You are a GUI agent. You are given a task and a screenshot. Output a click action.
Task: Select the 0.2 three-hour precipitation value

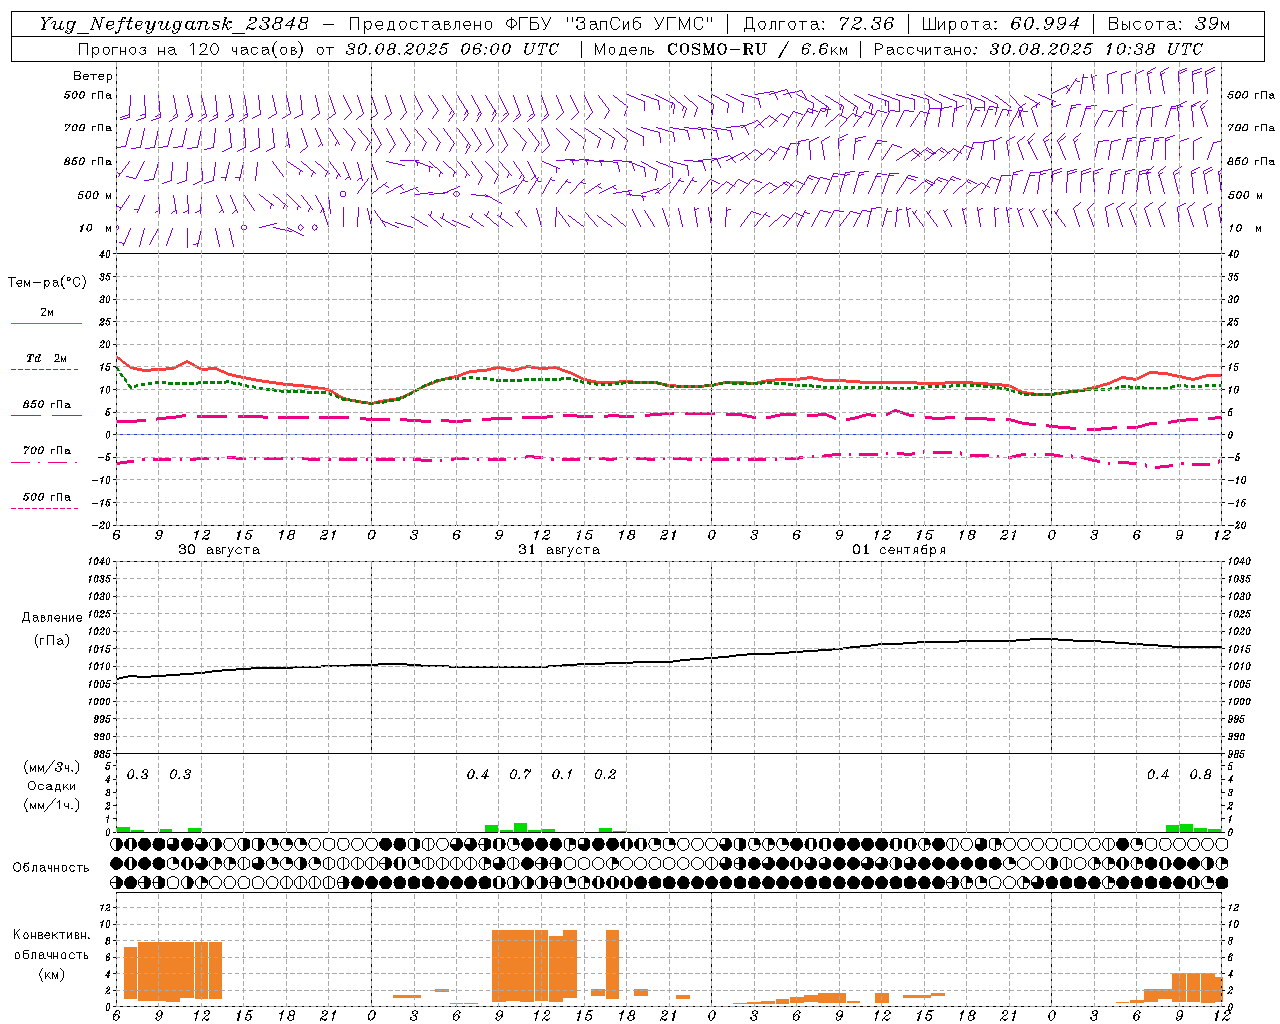tap(605, 775)
